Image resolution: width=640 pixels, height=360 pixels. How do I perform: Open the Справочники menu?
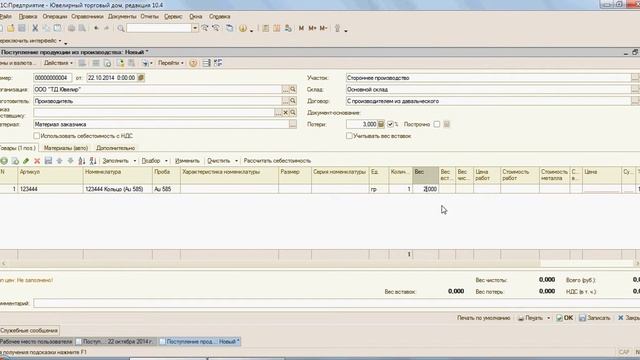[87, 16]
